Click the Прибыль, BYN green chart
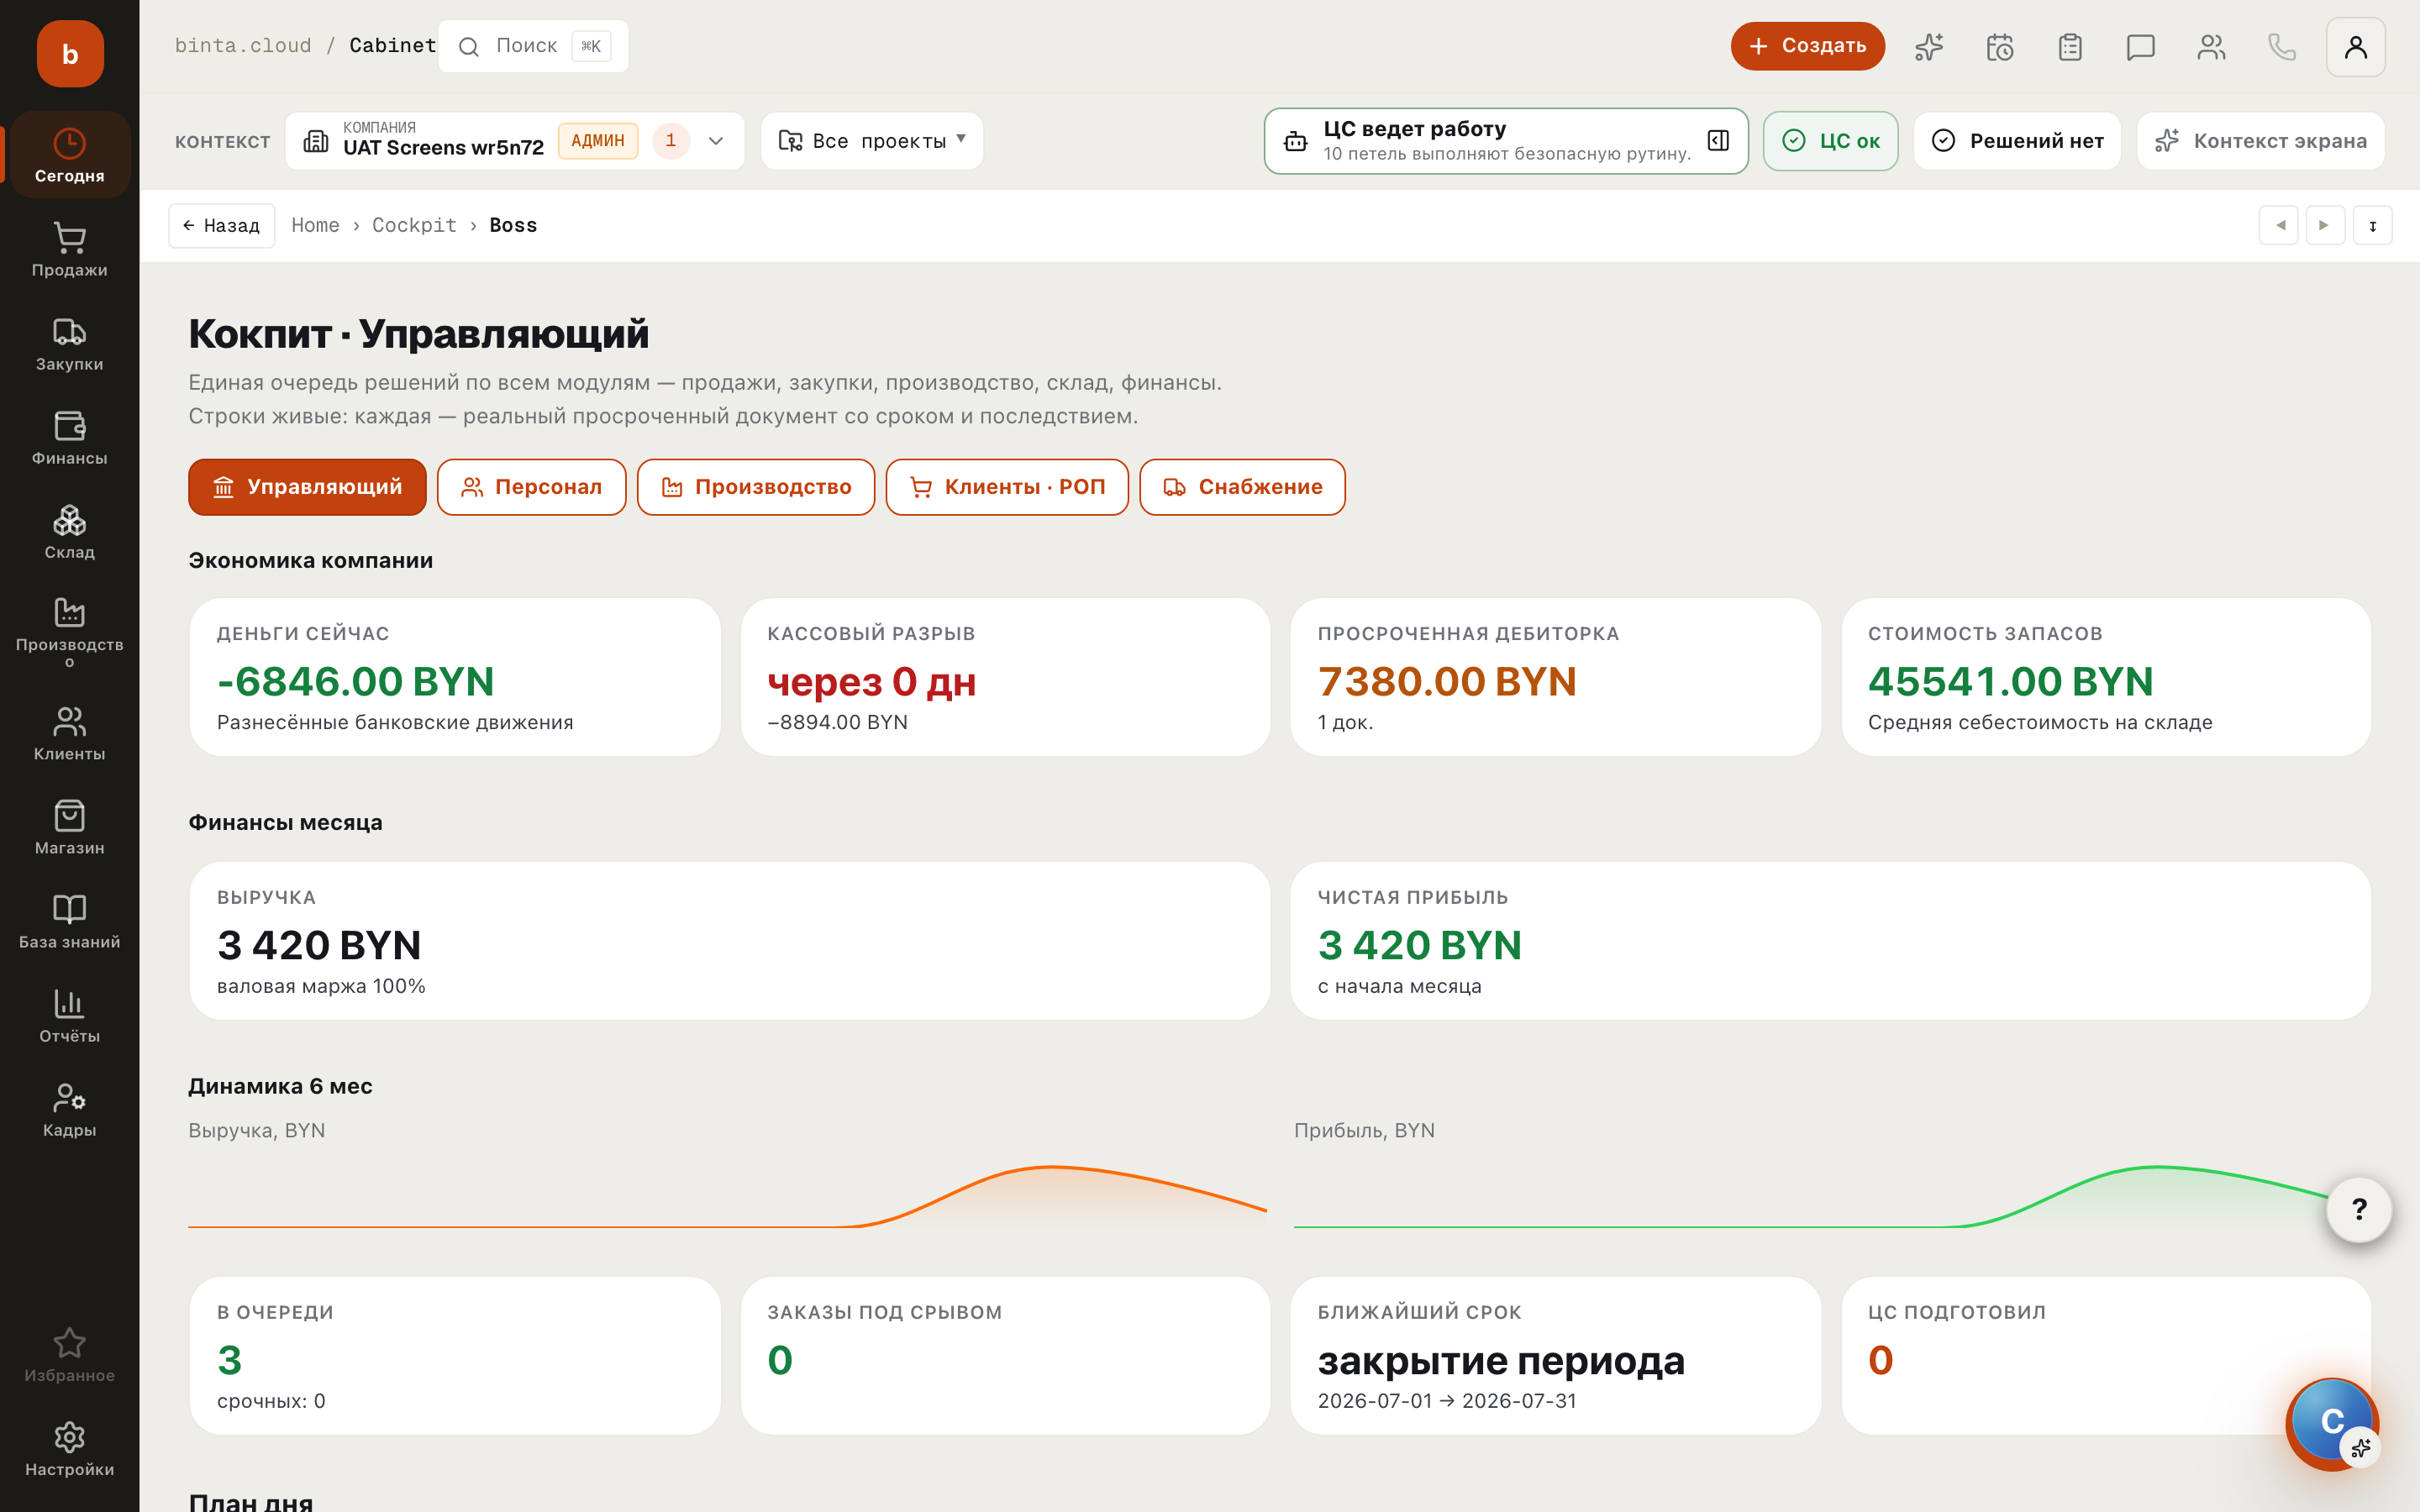The height and width of the screenshot is (1512, 2420). tap(1832, 1196)
